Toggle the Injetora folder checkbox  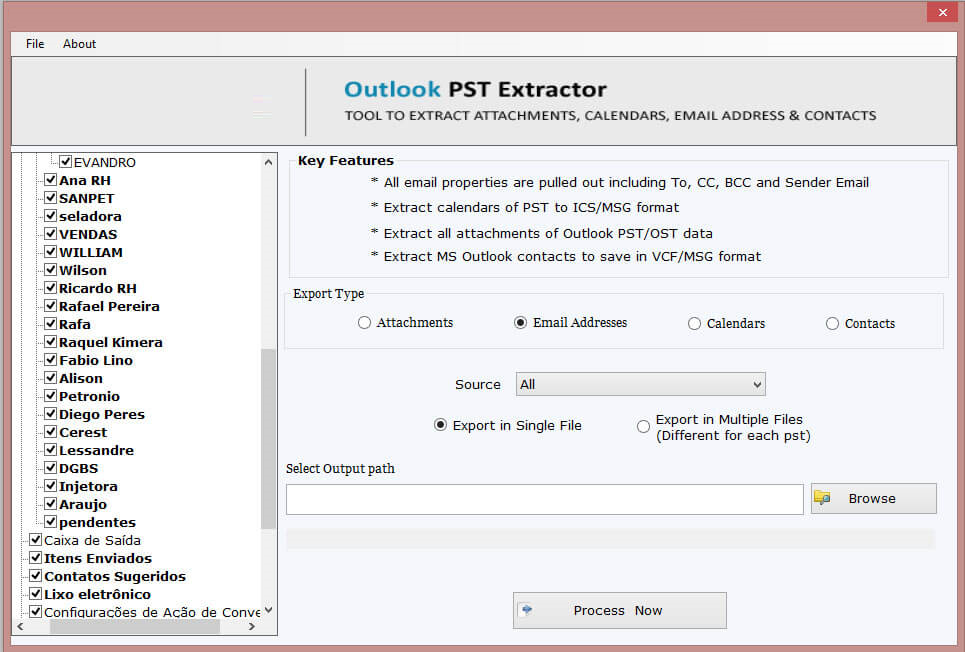coord(51,485)
